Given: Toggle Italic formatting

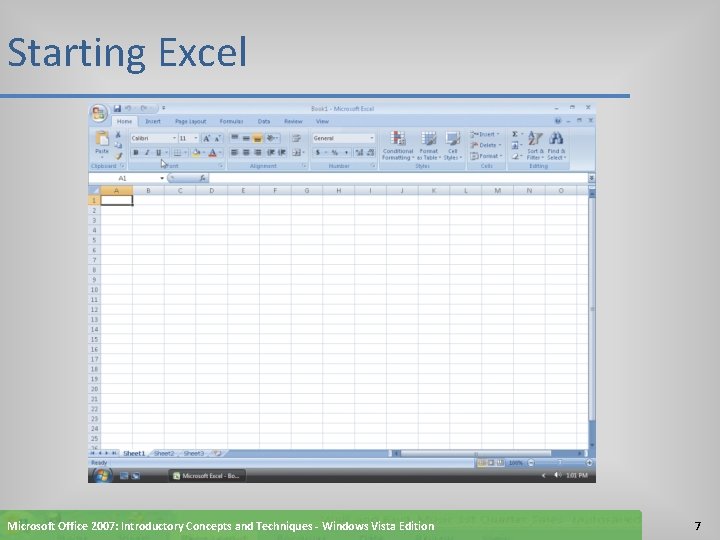Looking at the screenshot, I should coord(147,152).
